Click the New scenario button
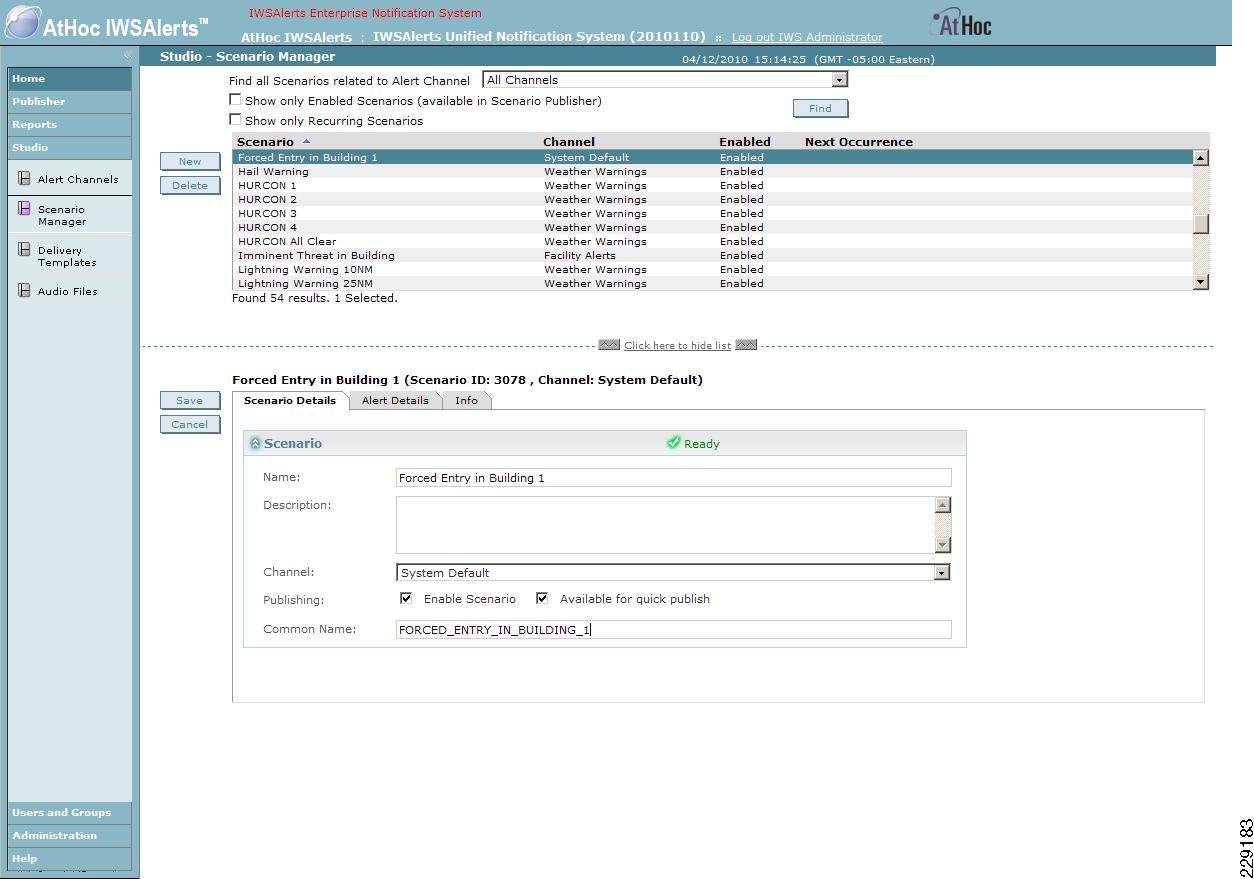The image size is (1254, 879). 190,161
